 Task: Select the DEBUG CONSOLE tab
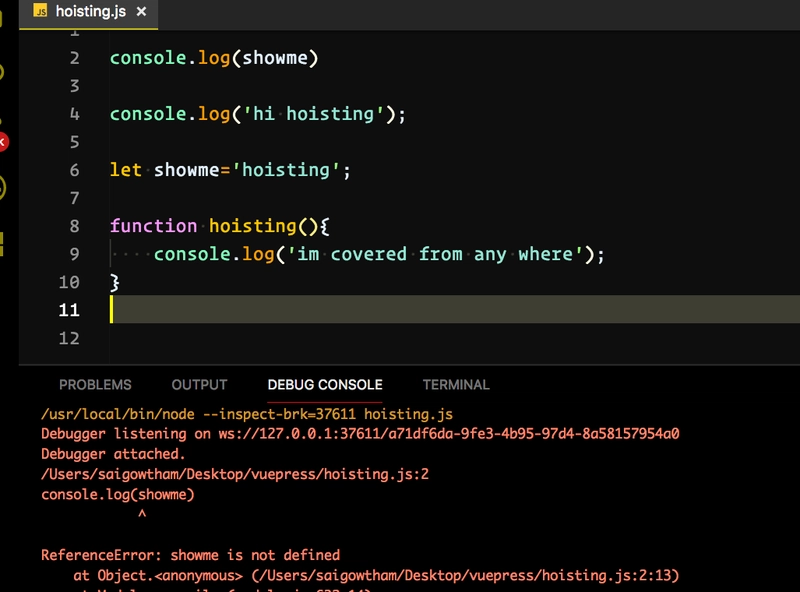pyautogui.click(x=325, y=385)
